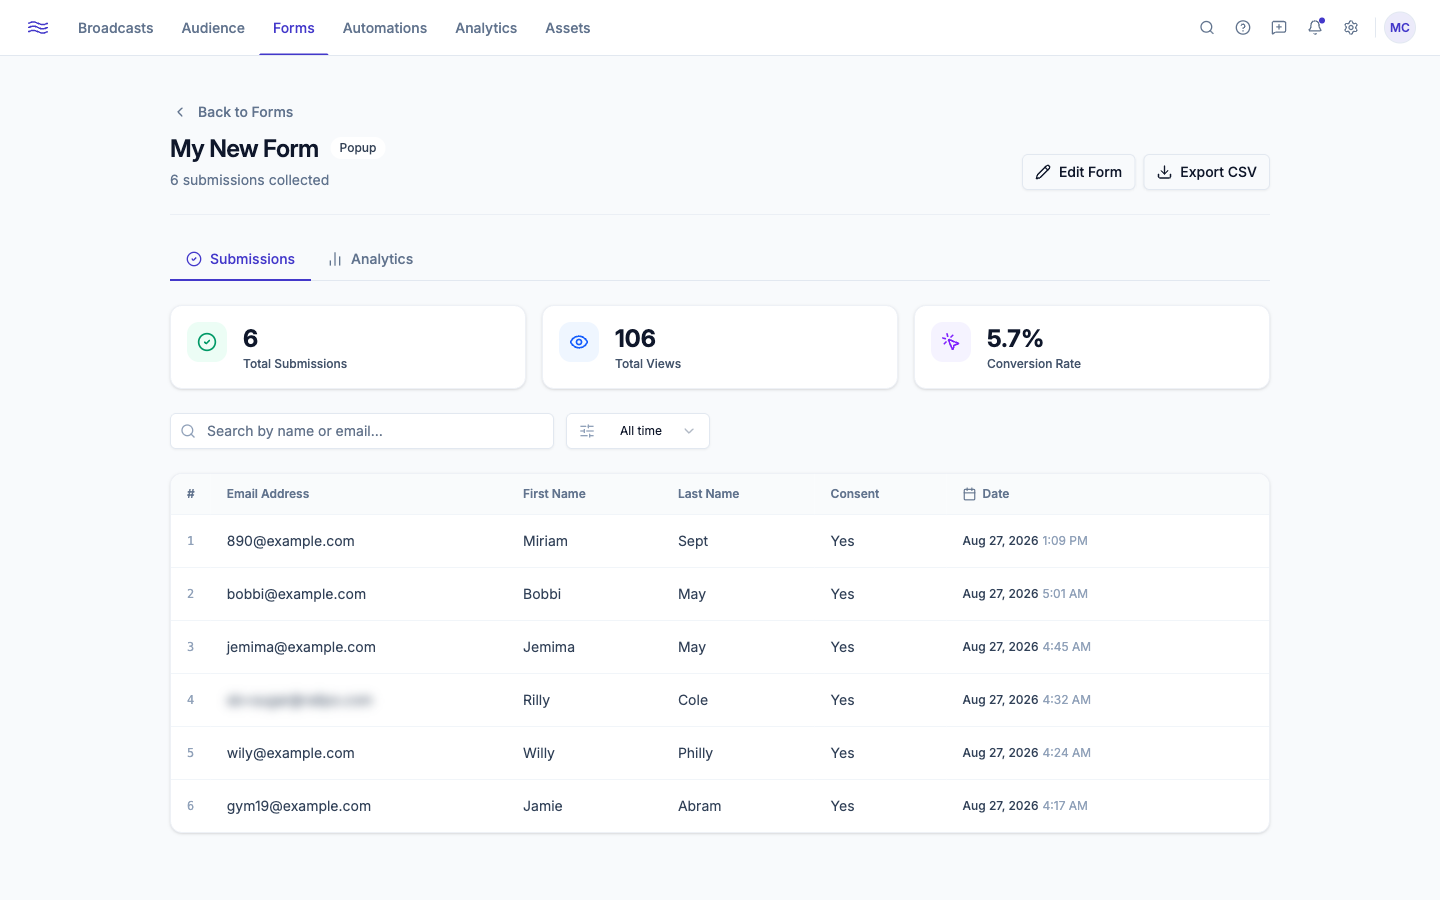1440x900 pixels.
Task: Select email wily@example.com
Action: [291, 753]
